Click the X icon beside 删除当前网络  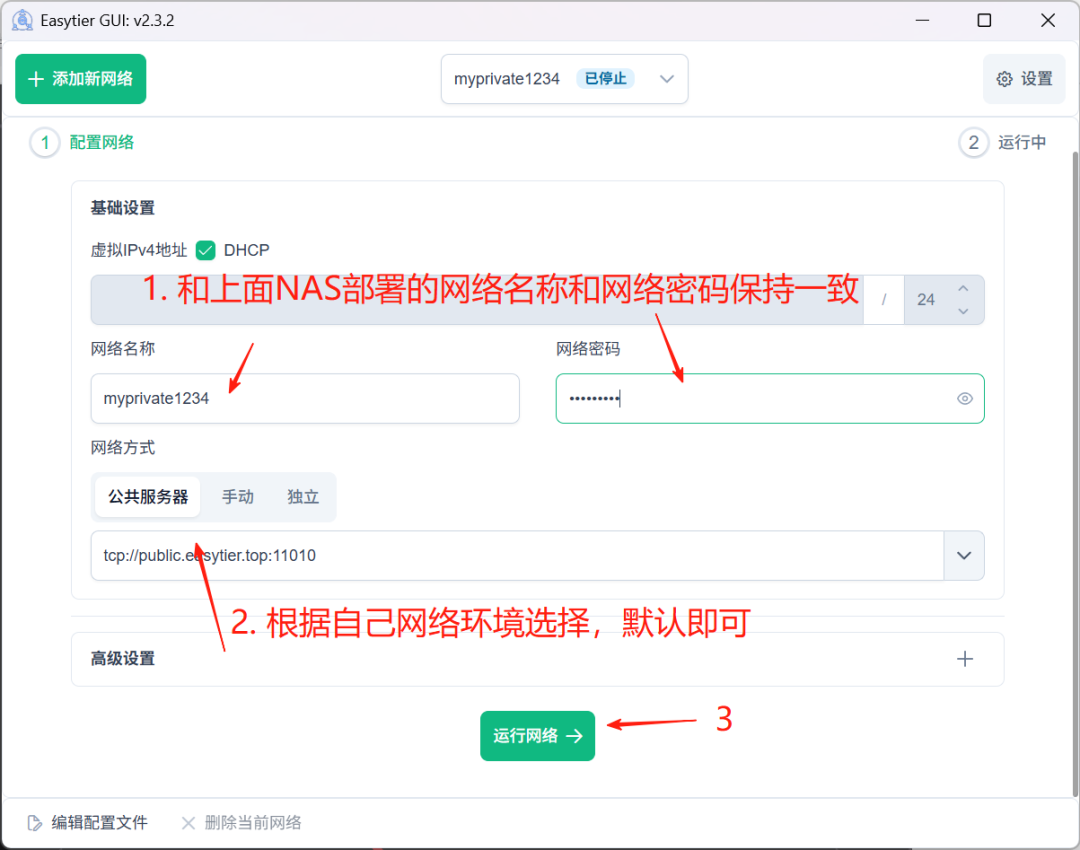point(188,822)
